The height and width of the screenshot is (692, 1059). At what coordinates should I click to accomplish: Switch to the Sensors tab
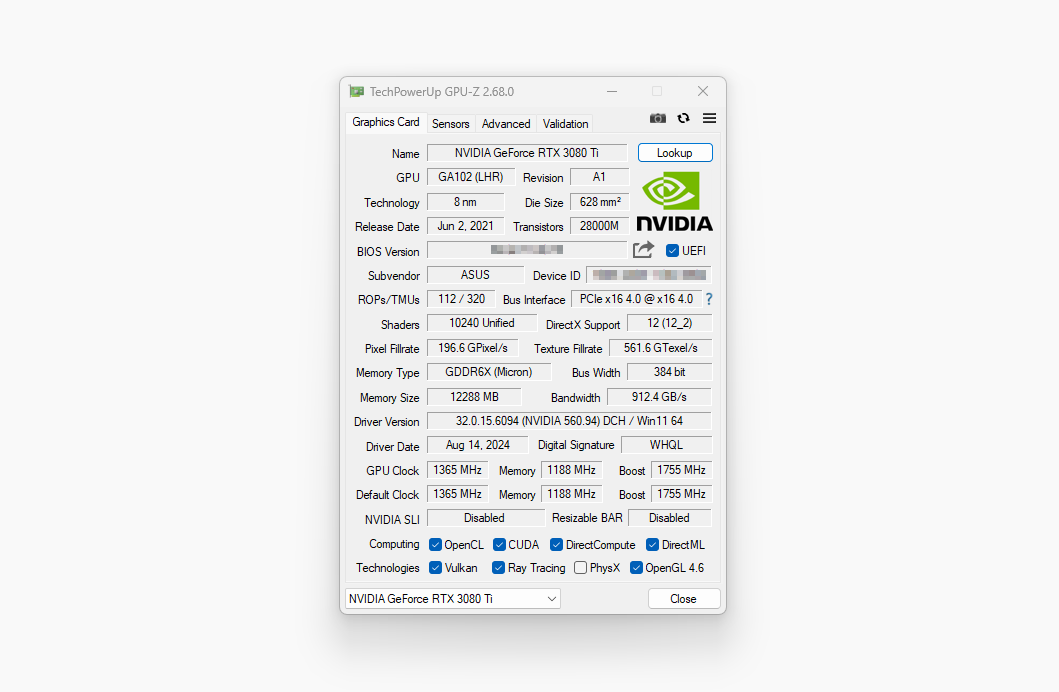click(450, 124)
